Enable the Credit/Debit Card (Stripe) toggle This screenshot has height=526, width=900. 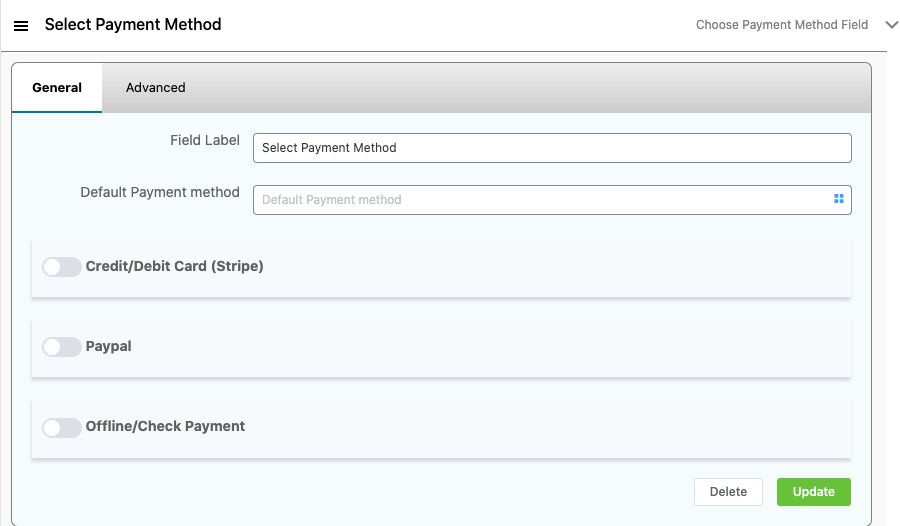61,267
